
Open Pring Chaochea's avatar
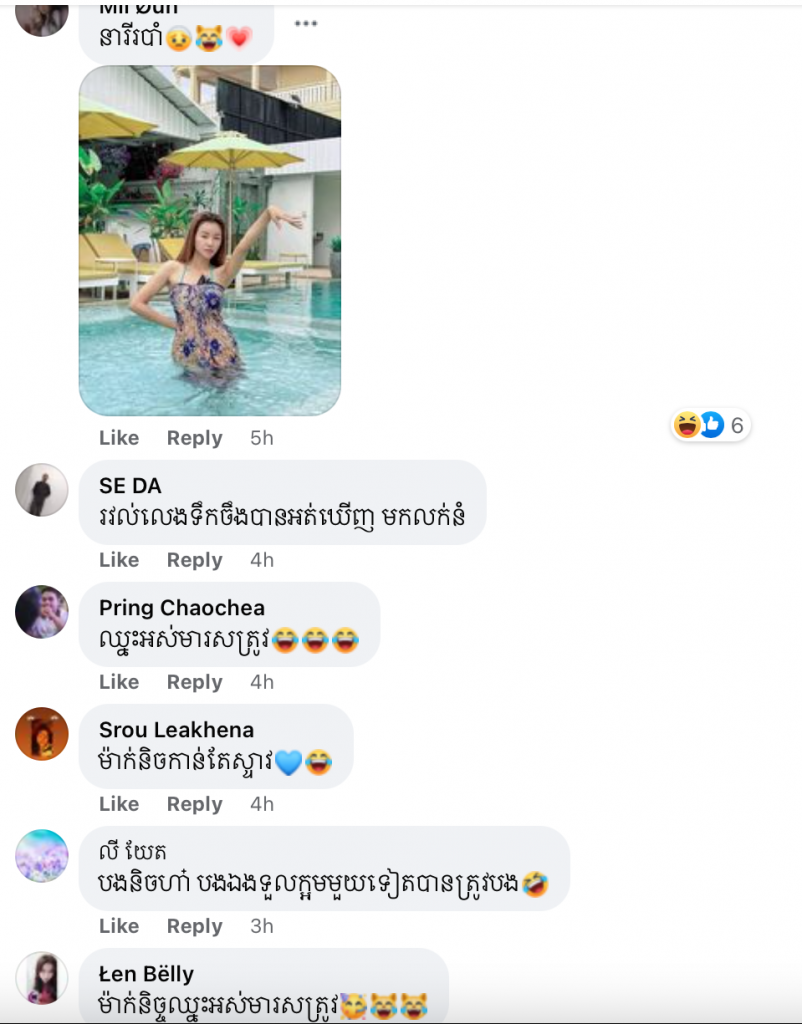coord(42,612)
